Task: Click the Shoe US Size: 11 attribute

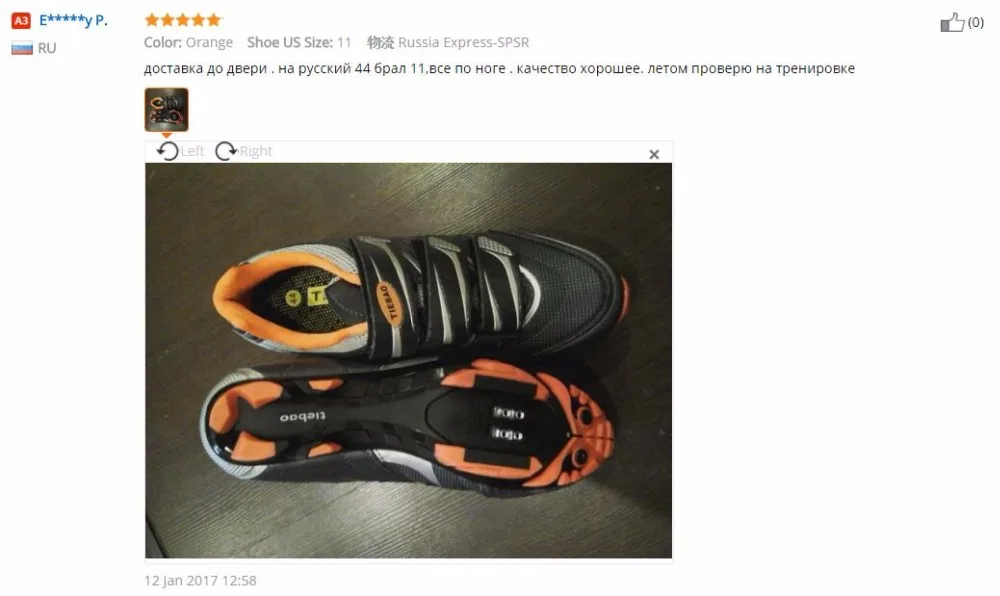Action: [x=299, y=42]
